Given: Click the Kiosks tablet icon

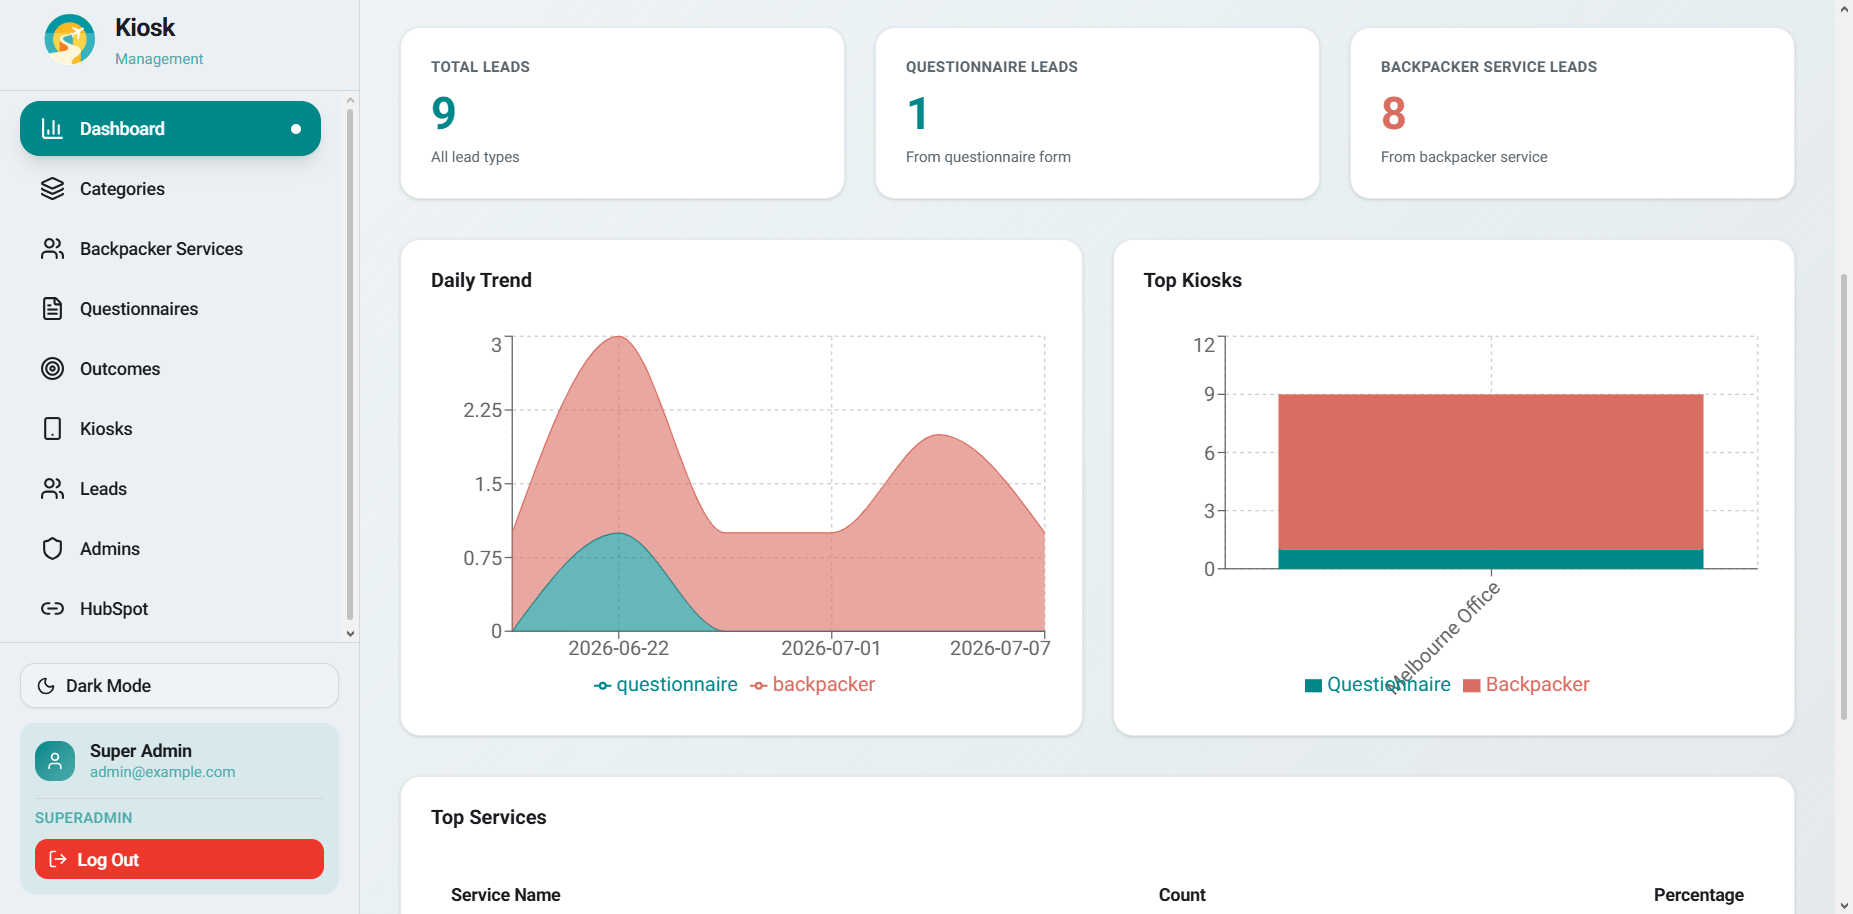Looking at the screenshot, I should tap(53, 429).
